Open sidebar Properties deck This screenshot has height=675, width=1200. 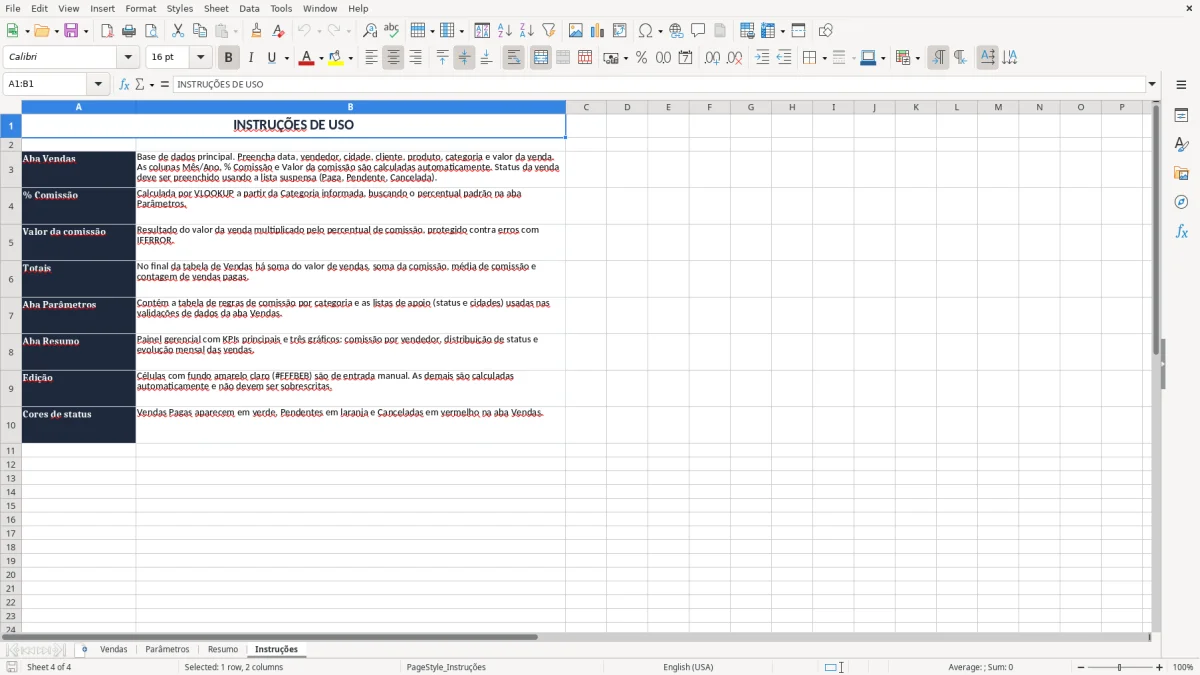[1181, 116]
